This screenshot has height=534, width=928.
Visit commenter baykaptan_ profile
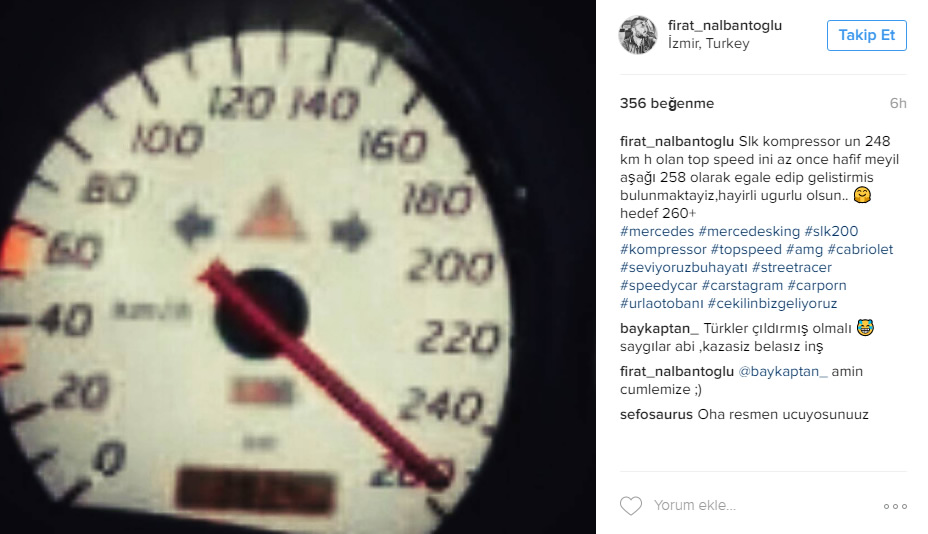[x=659, y=329]
